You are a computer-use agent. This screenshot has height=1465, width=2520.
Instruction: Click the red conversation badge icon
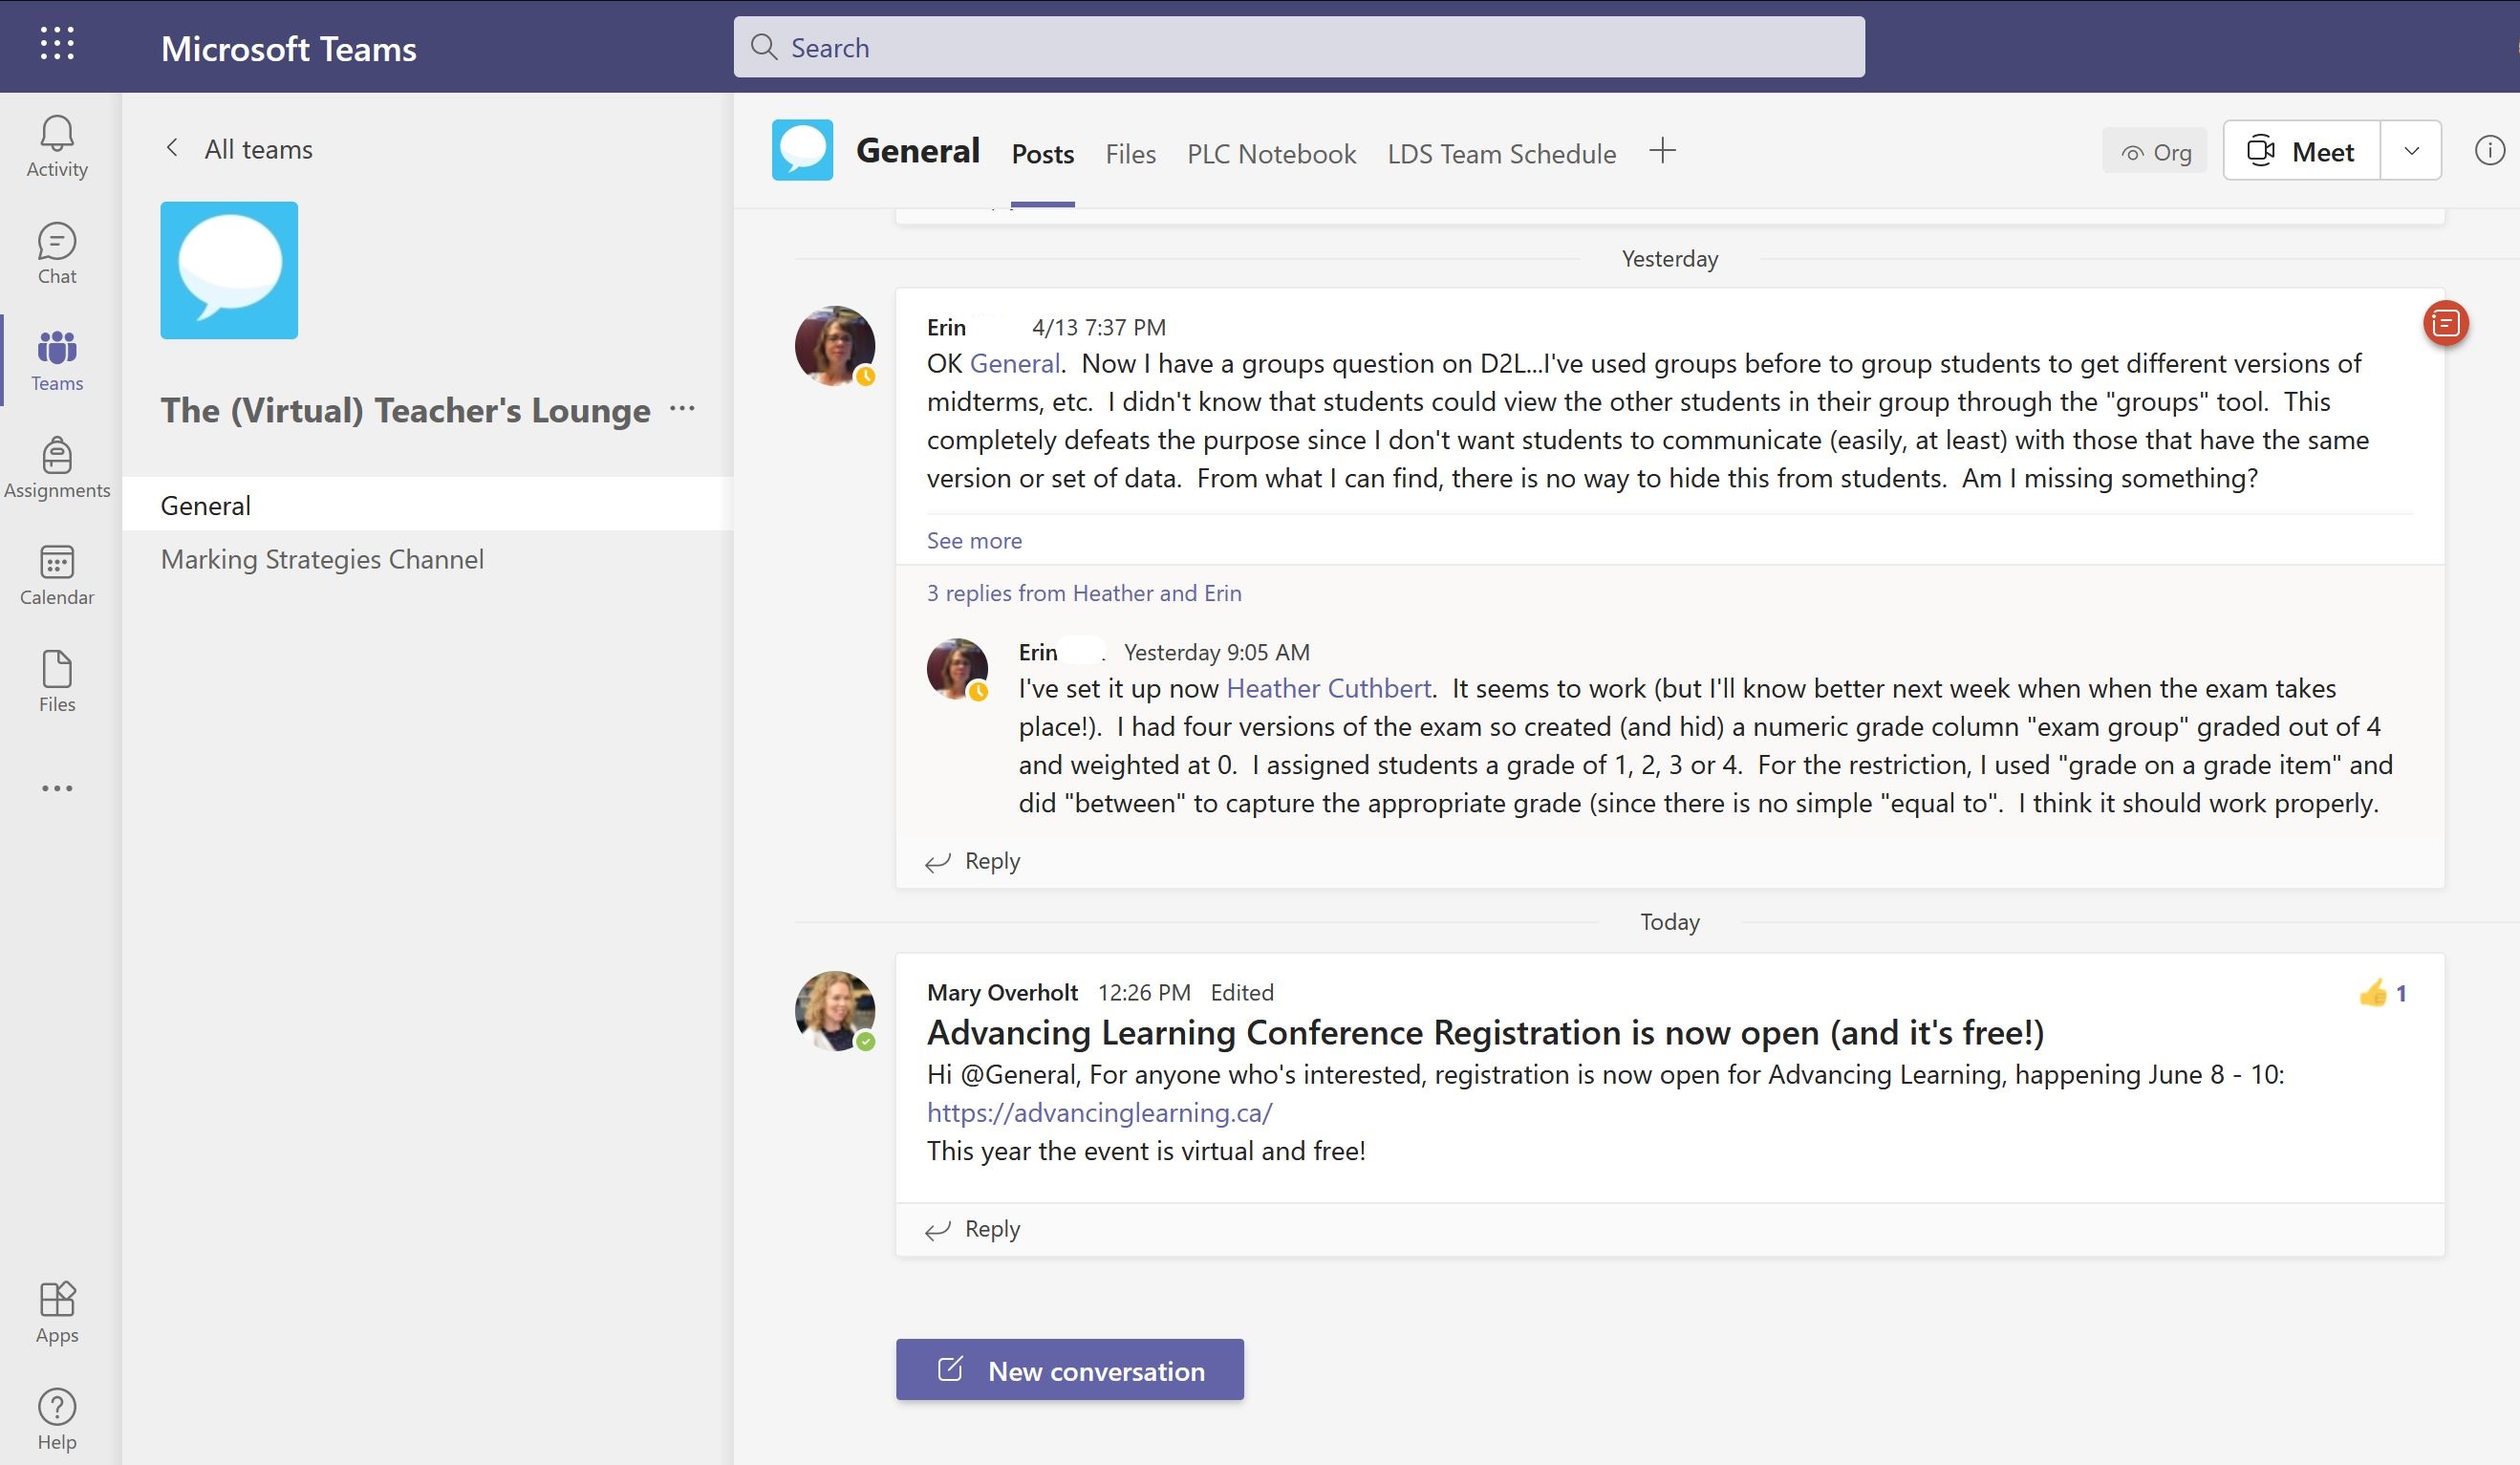pyautogui.click(x=2445, y=323)
